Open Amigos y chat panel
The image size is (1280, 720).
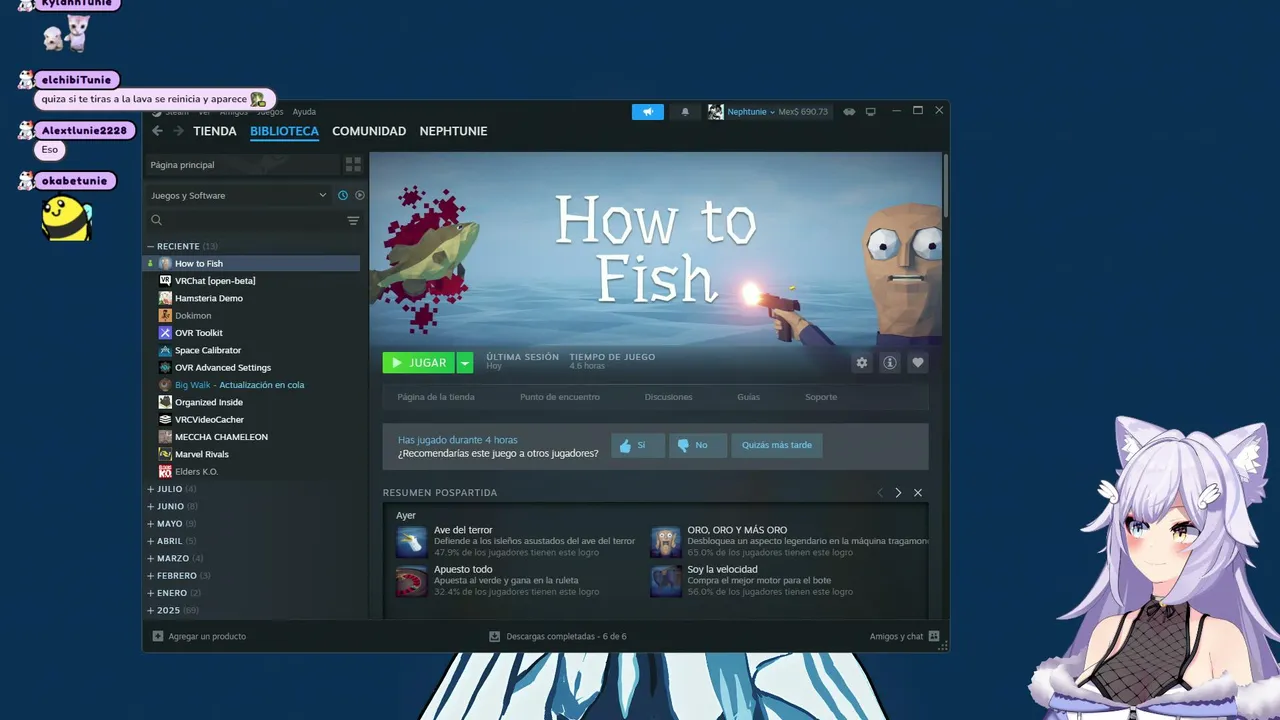tap(904, 636)
